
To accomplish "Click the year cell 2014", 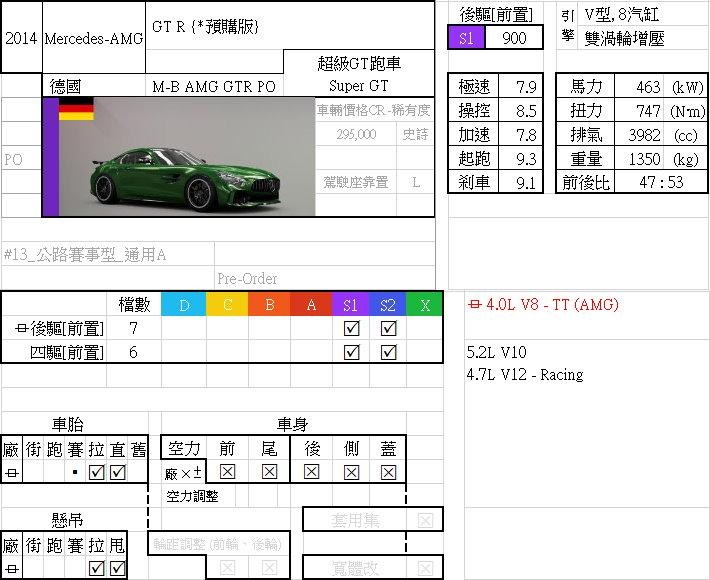I will (21, 38).
